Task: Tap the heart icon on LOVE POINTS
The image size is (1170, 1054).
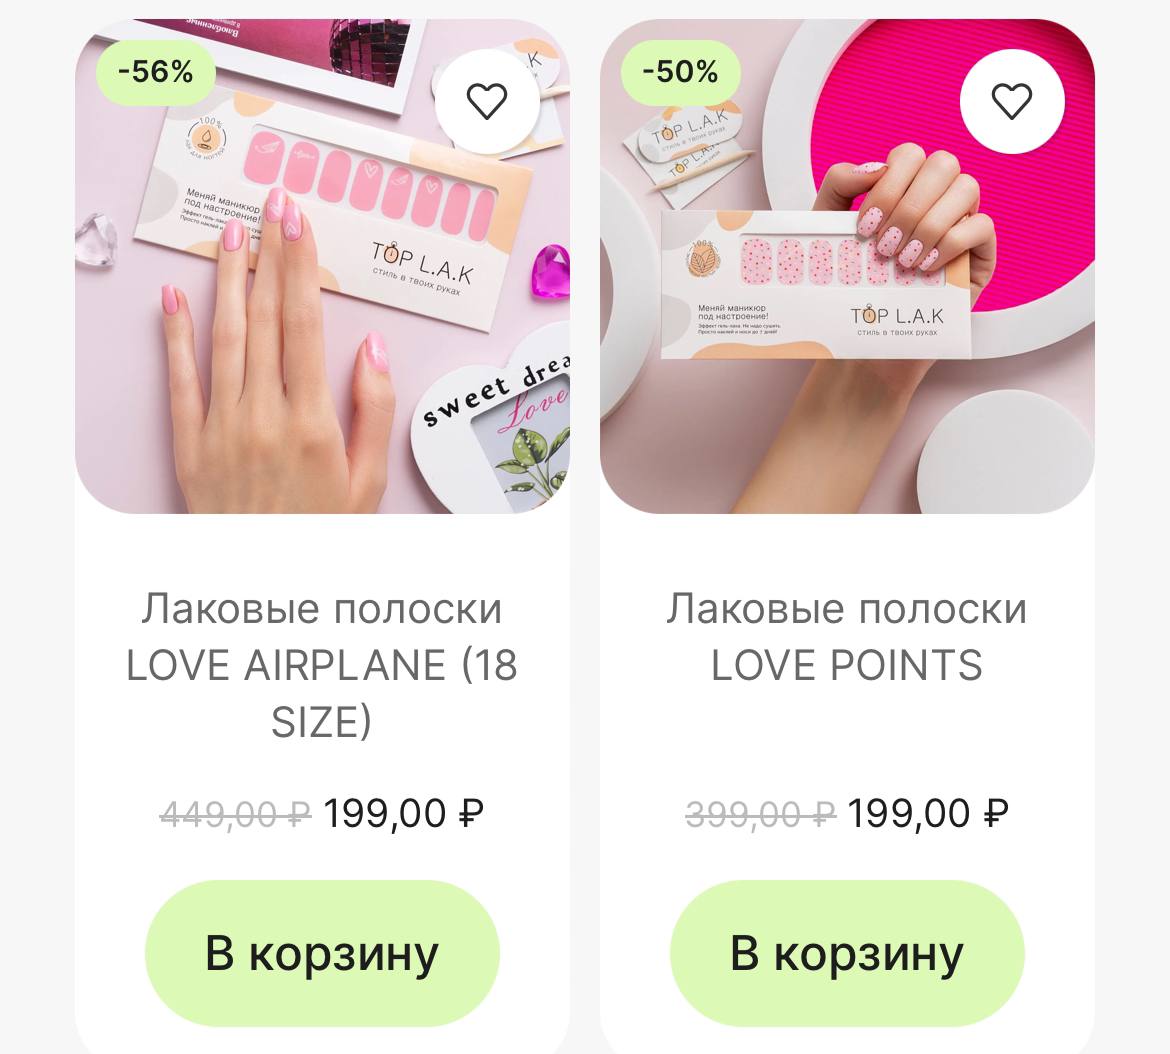Action: (1011, 101)
